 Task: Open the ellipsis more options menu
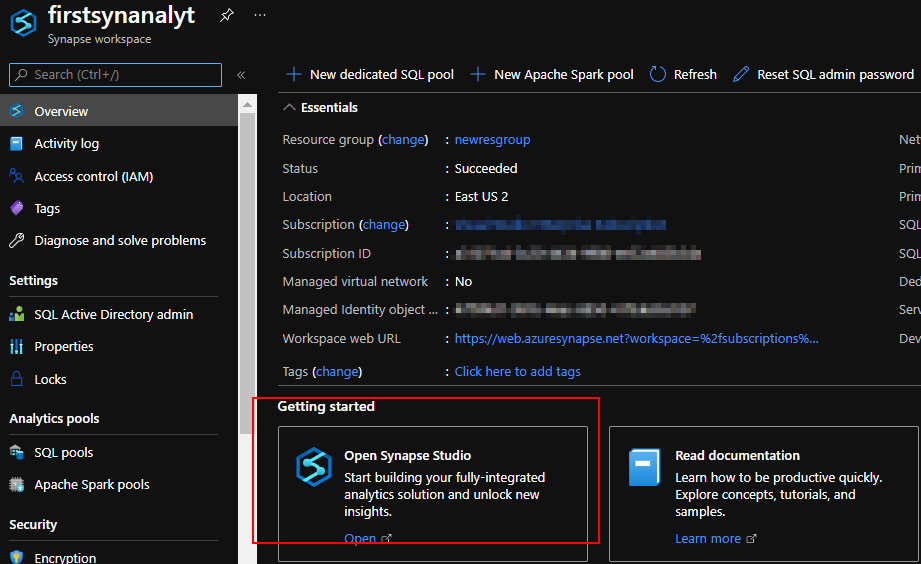260,15
